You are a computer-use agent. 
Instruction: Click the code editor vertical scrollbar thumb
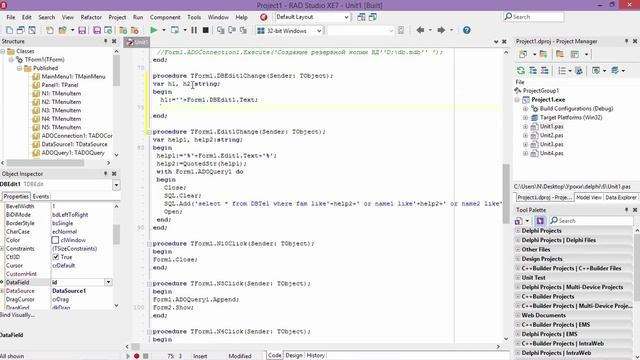pyautogui.click(x=506, y=193)
